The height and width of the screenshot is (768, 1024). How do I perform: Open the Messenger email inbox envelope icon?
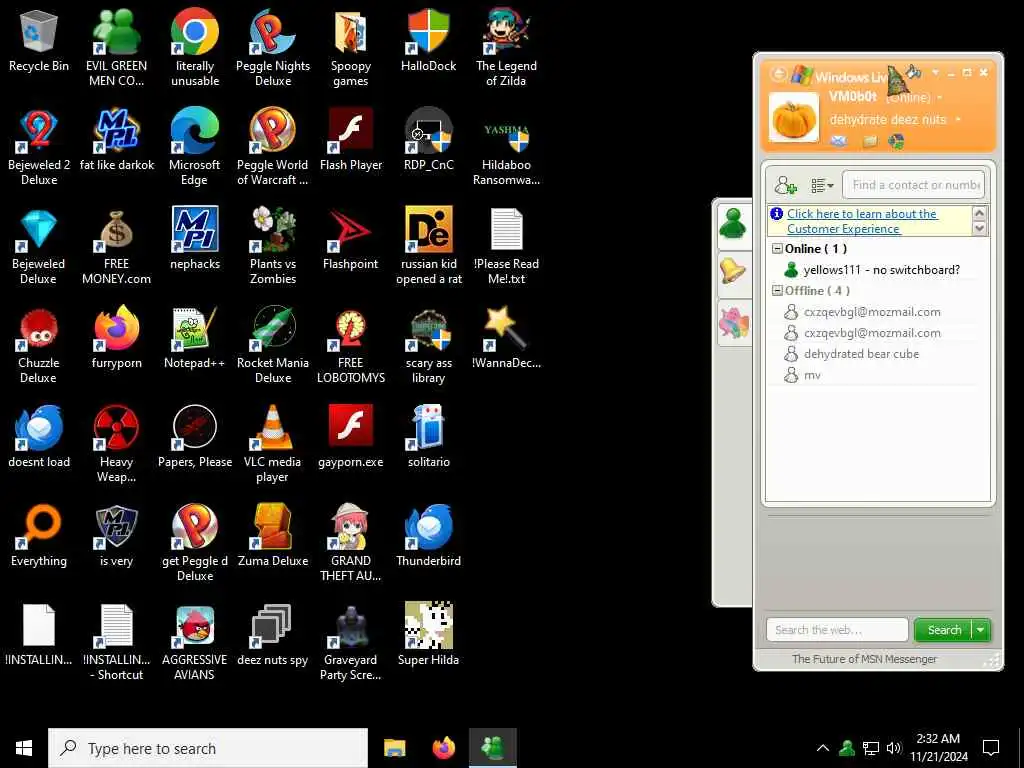click(839, 141)
